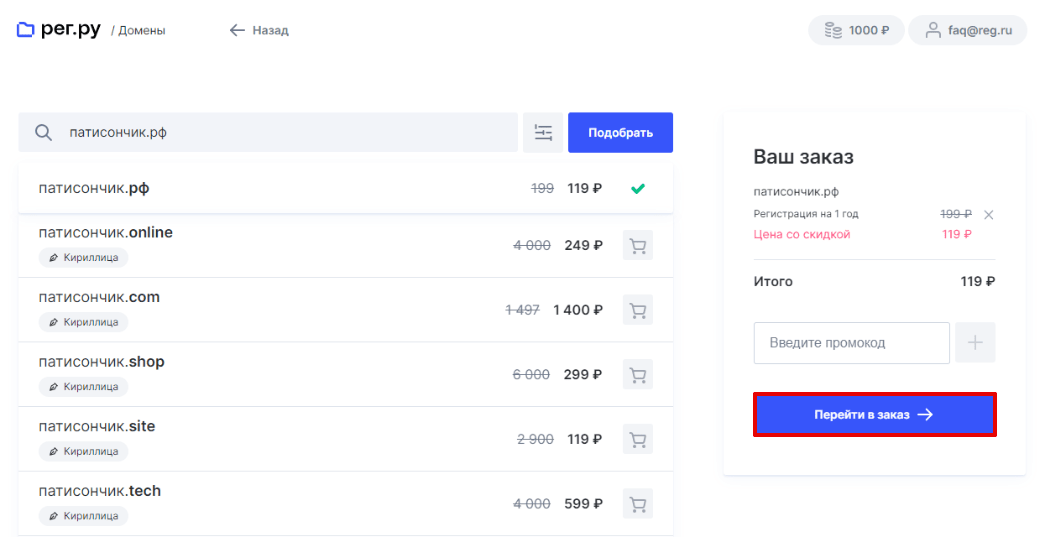Open search filter settings icon
The height and width of the screenshot is (537, 1045).
[543, 133]
